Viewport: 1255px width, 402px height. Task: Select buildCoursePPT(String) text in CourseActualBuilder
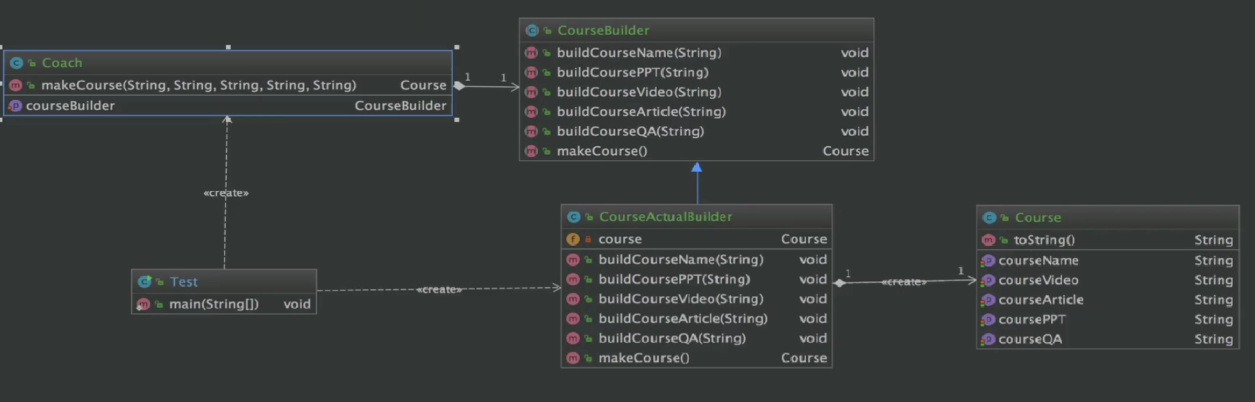(x=674, y=279)
